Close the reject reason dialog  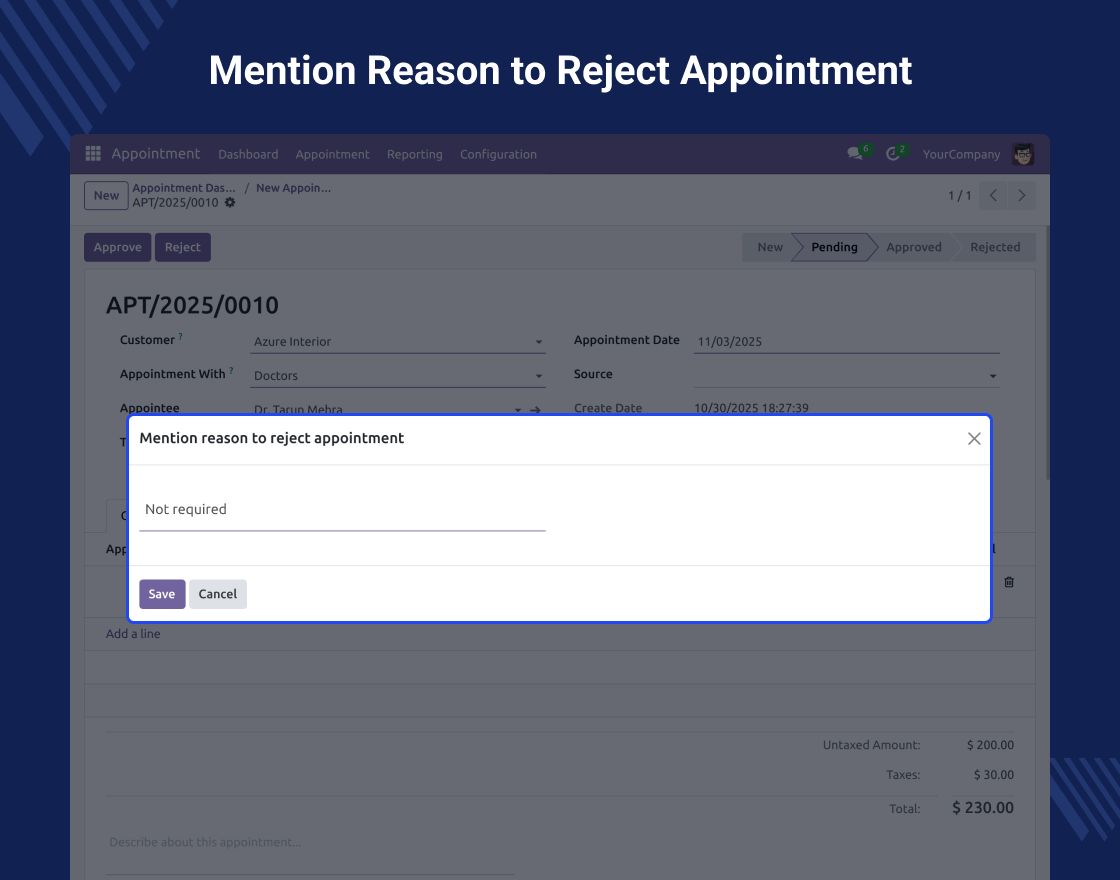point(974,439)
